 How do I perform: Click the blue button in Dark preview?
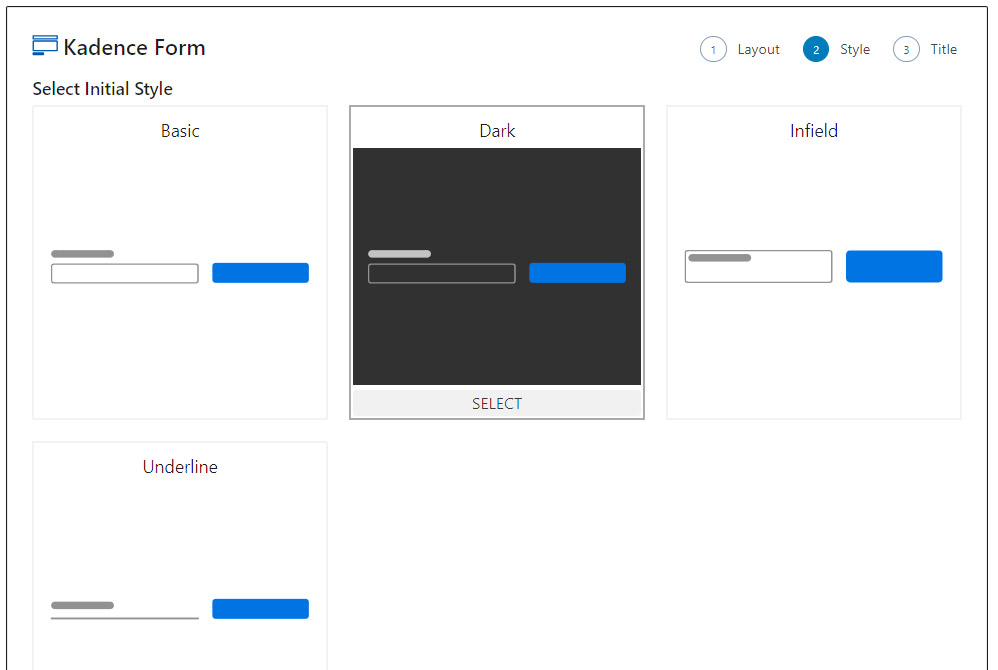tap(577, 273)
